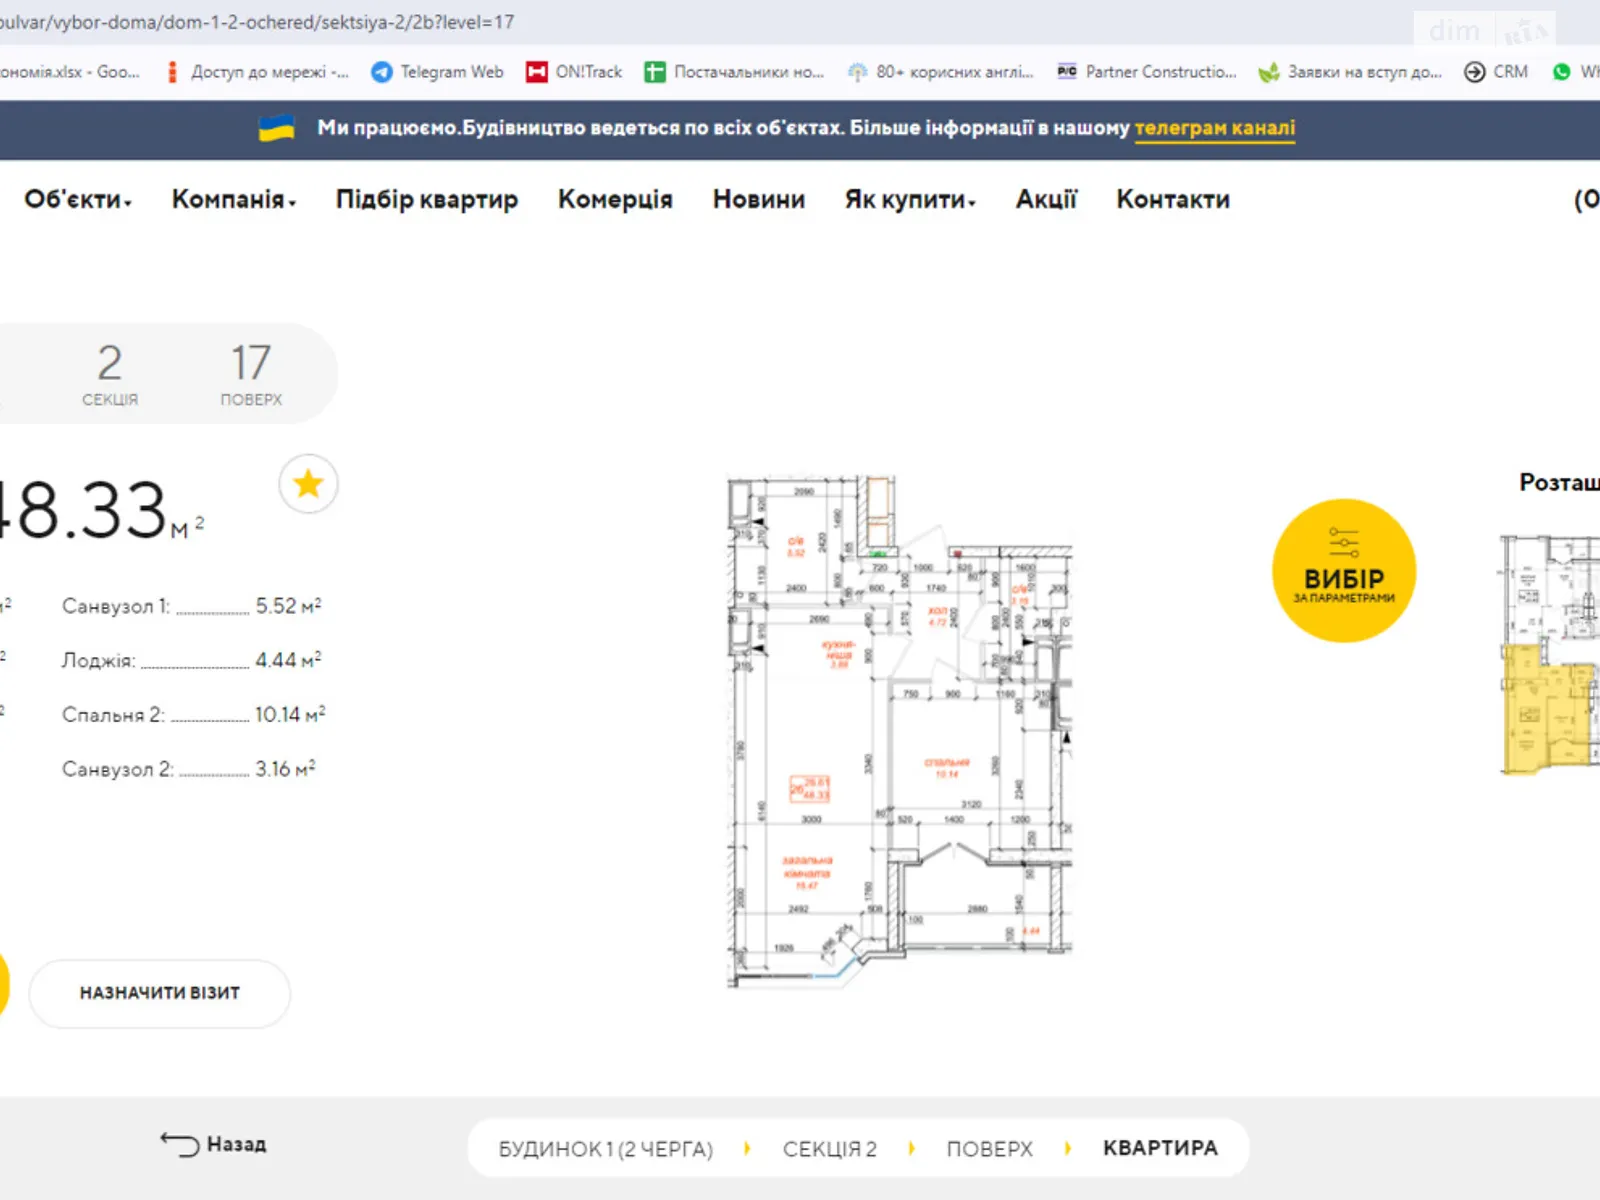The width and height of the screenshot is (1600, 1200).
Task: Click НАЗНАЧИТИ ВІЗИТ button
Action: click(x=160, y=993)
